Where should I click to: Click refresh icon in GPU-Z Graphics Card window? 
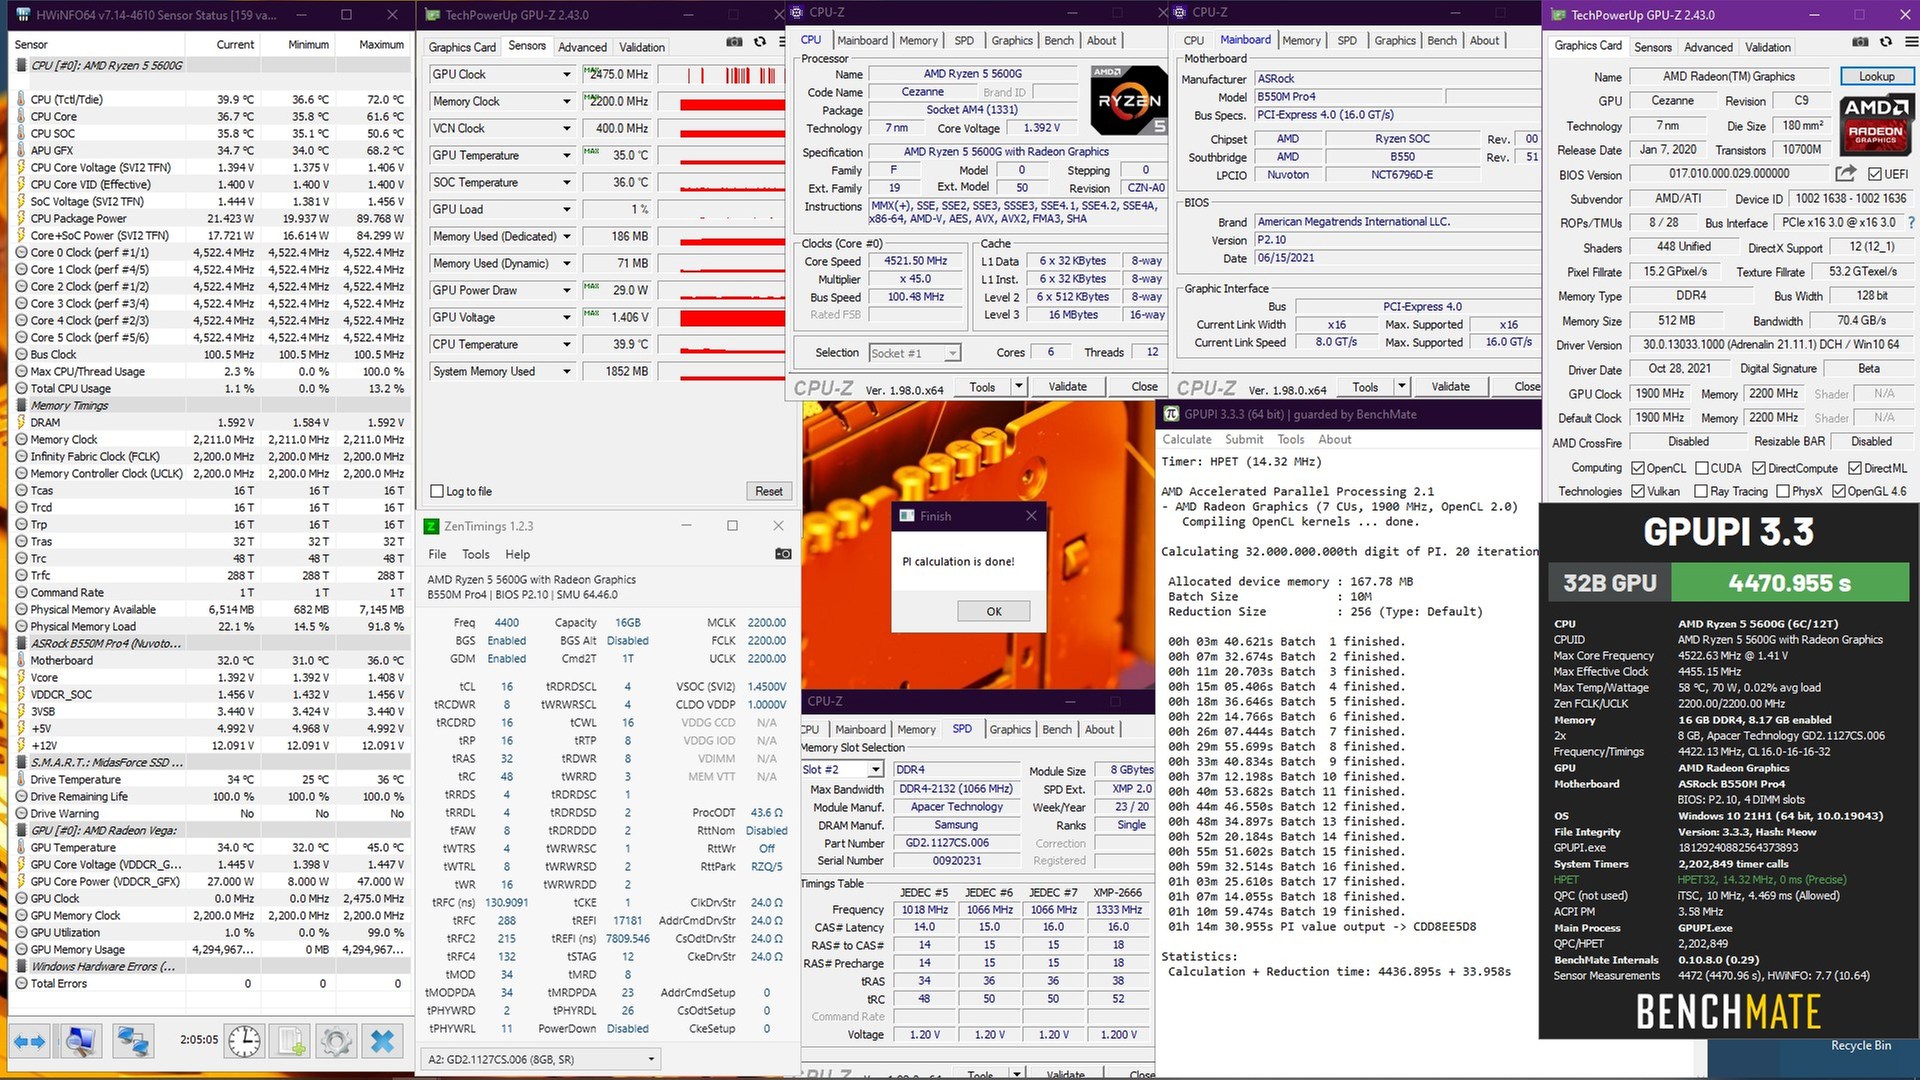(1885, 42)
